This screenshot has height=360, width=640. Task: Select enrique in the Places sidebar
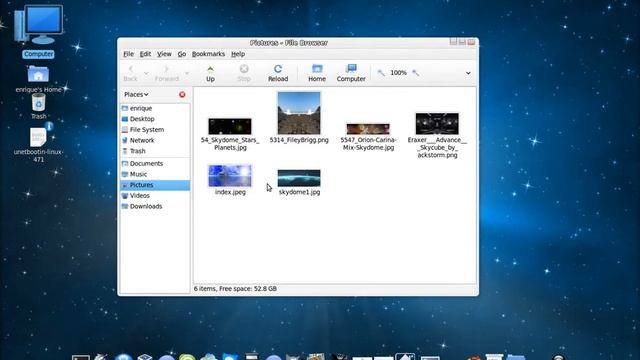point(155,108)
